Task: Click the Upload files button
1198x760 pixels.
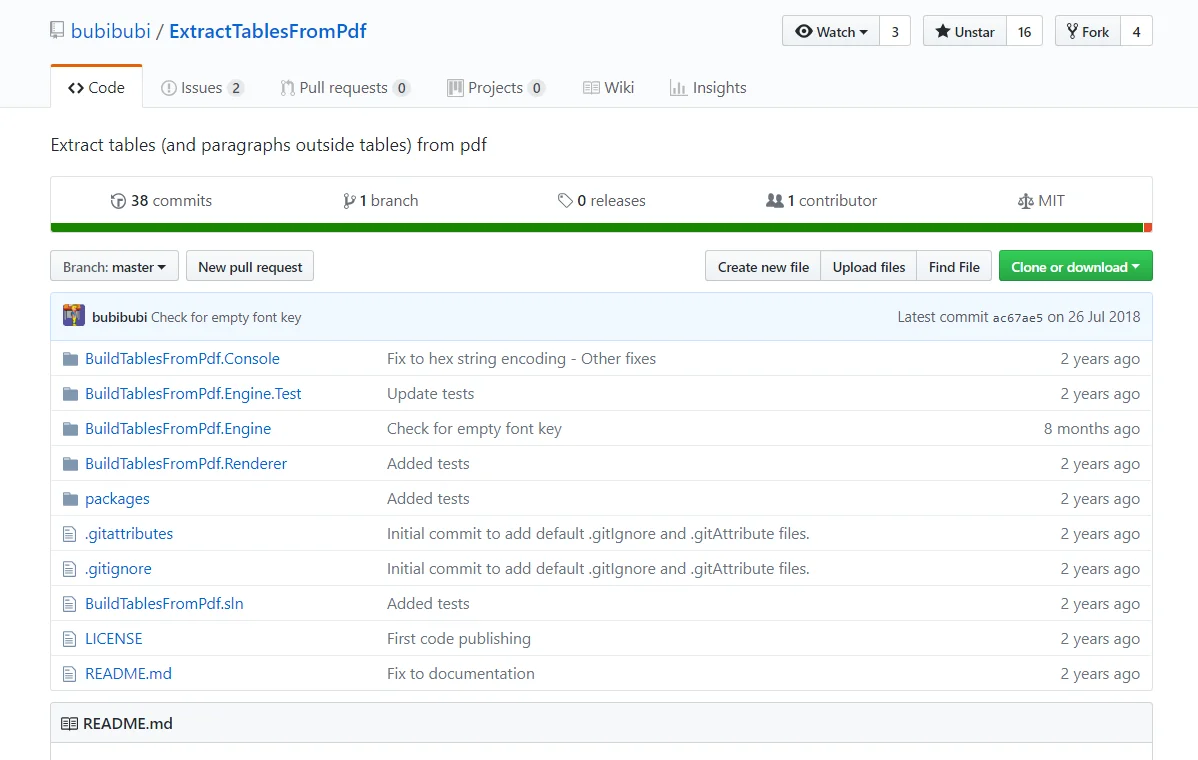Action: (x=869, y=267)
